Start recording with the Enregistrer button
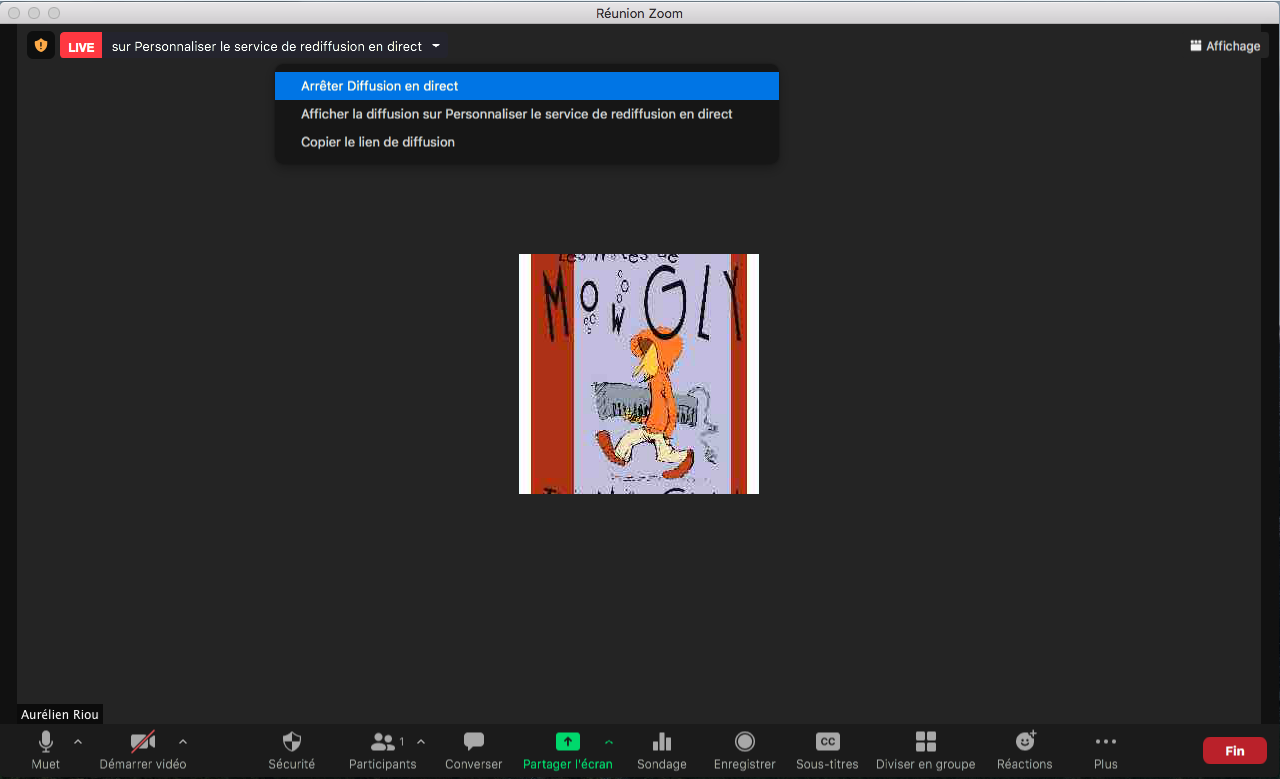The image size is (1280, 779). [x=744, y=742]
